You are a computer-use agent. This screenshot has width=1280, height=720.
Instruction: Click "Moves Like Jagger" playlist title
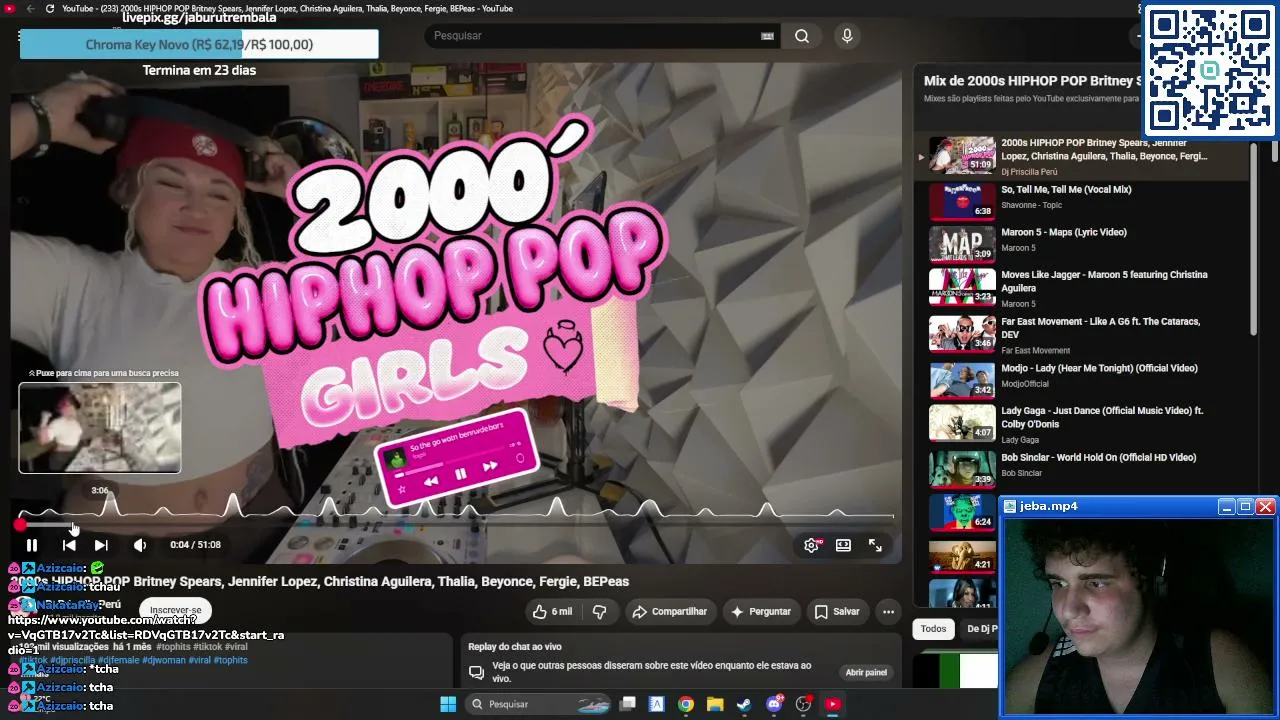tap(1104, 281)
